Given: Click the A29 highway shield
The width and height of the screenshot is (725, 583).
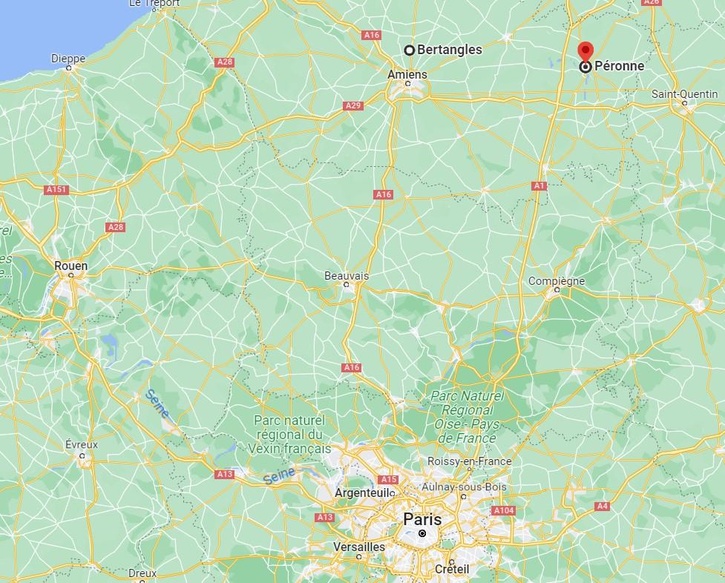Looking at the screenshot, I should pyautogui.click(x=353, y=106).
